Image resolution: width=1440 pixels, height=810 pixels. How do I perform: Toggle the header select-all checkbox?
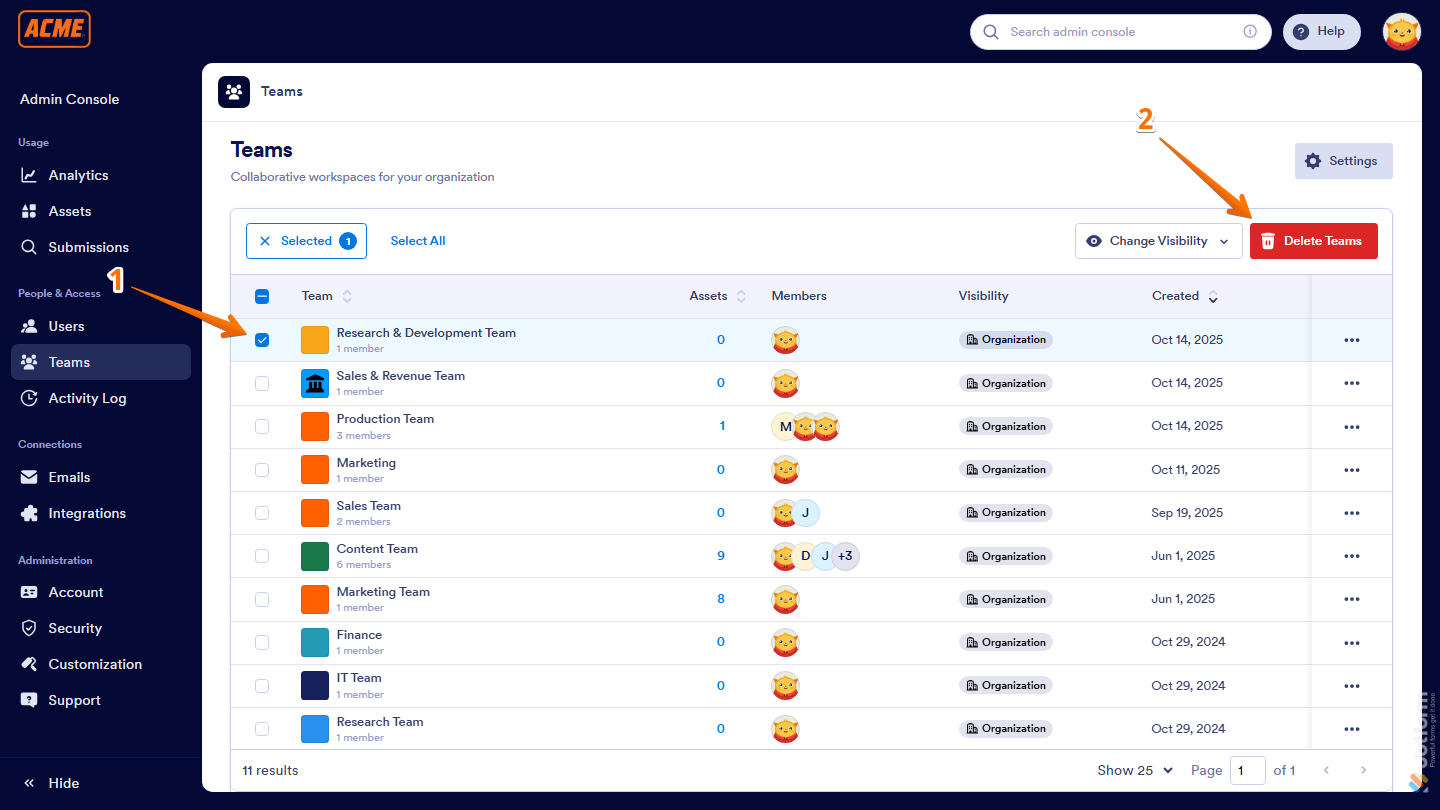pyautogui.click(x=262, y=296)
